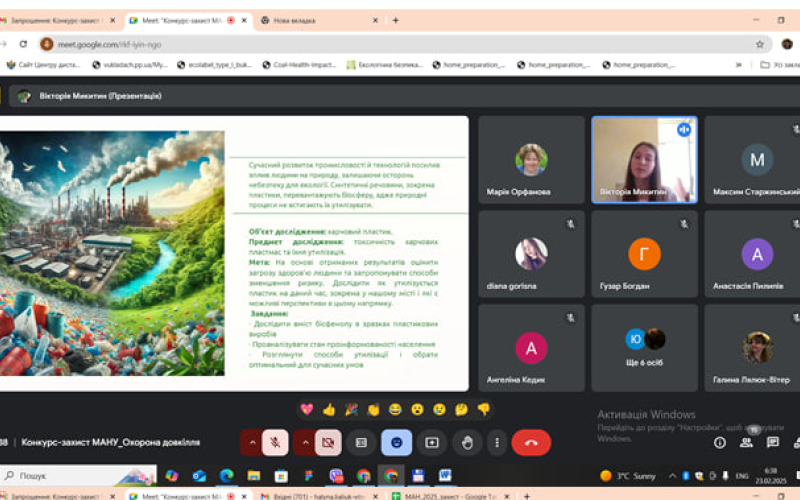Launch Microsoft Word from the taskbar

445,476
